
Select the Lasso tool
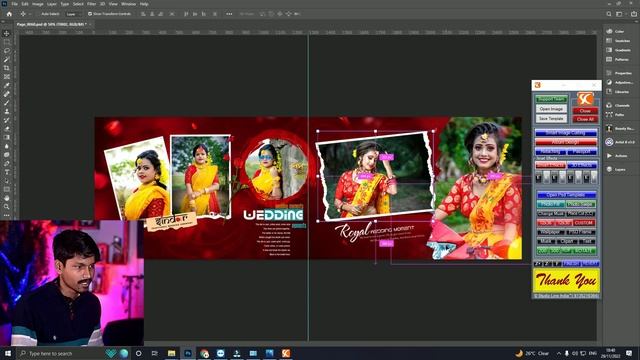(7, 51)
